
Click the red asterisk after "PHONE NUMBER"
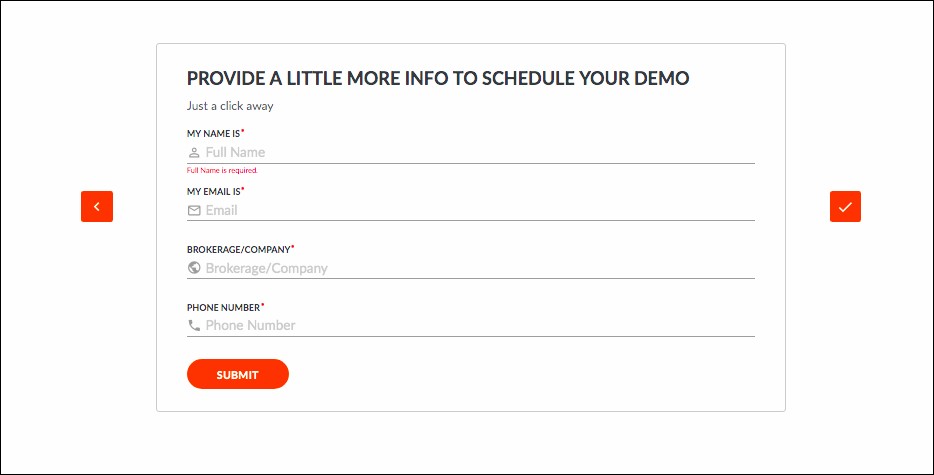tap(263, 306)
